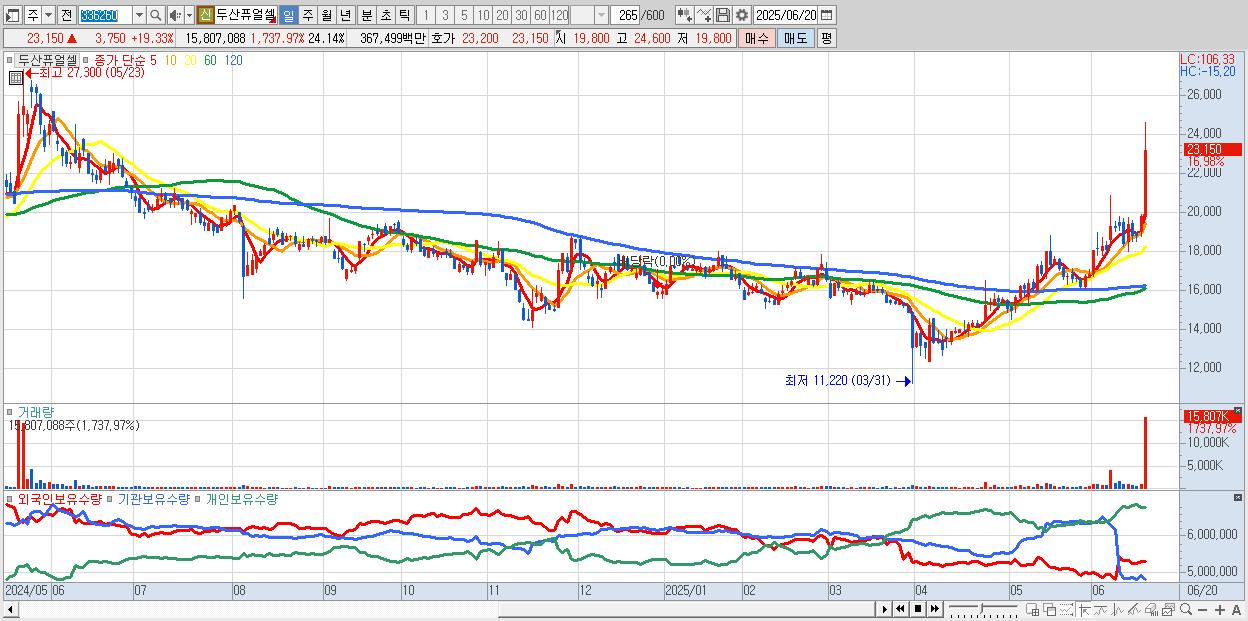1248x621 pixels.
Task: Click the date field 2025/06/20
Action: (x=786, y=15)
